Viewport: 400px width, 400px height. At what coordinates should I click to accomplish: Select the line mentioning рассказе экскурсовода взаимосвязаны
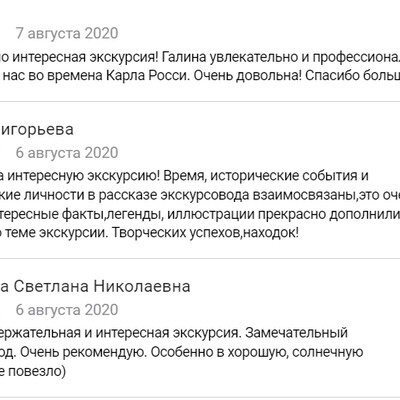[x=200, y=195]
